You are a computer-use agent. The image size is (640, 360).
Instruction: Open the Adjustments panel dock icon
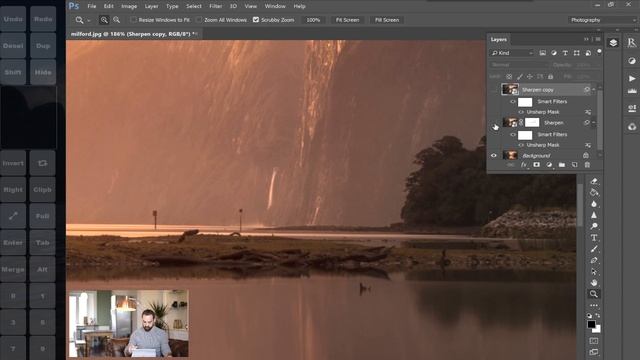tap(632, 61)
